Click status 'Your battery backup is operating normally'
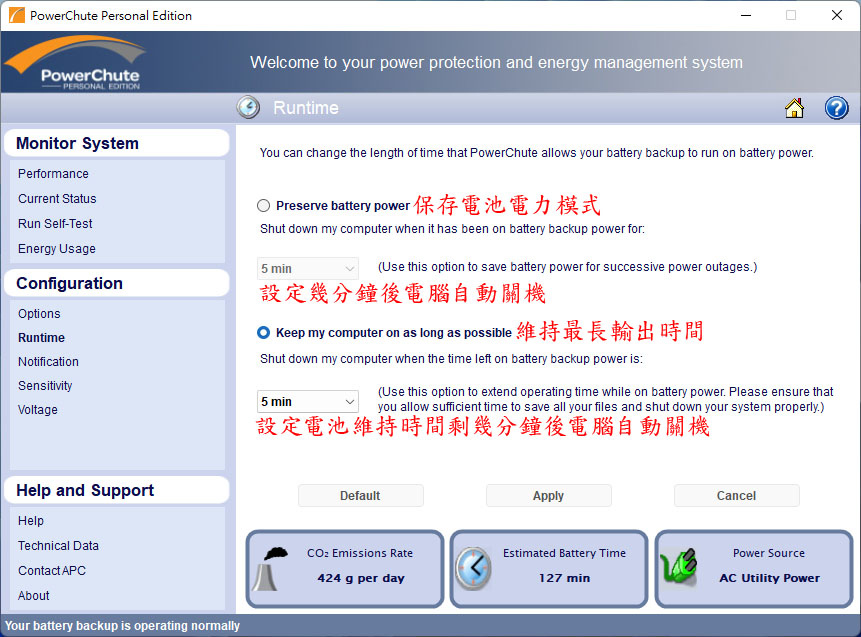This screenshot has height=637, width=861. coord(122,626)
